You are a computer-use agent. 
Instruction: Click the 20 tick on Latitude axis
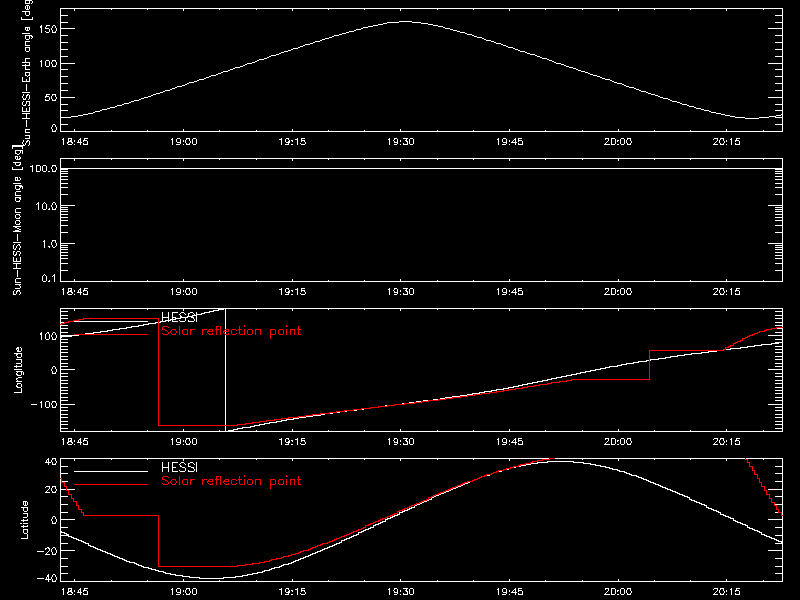pyautogui.click(x=51, y=490)
